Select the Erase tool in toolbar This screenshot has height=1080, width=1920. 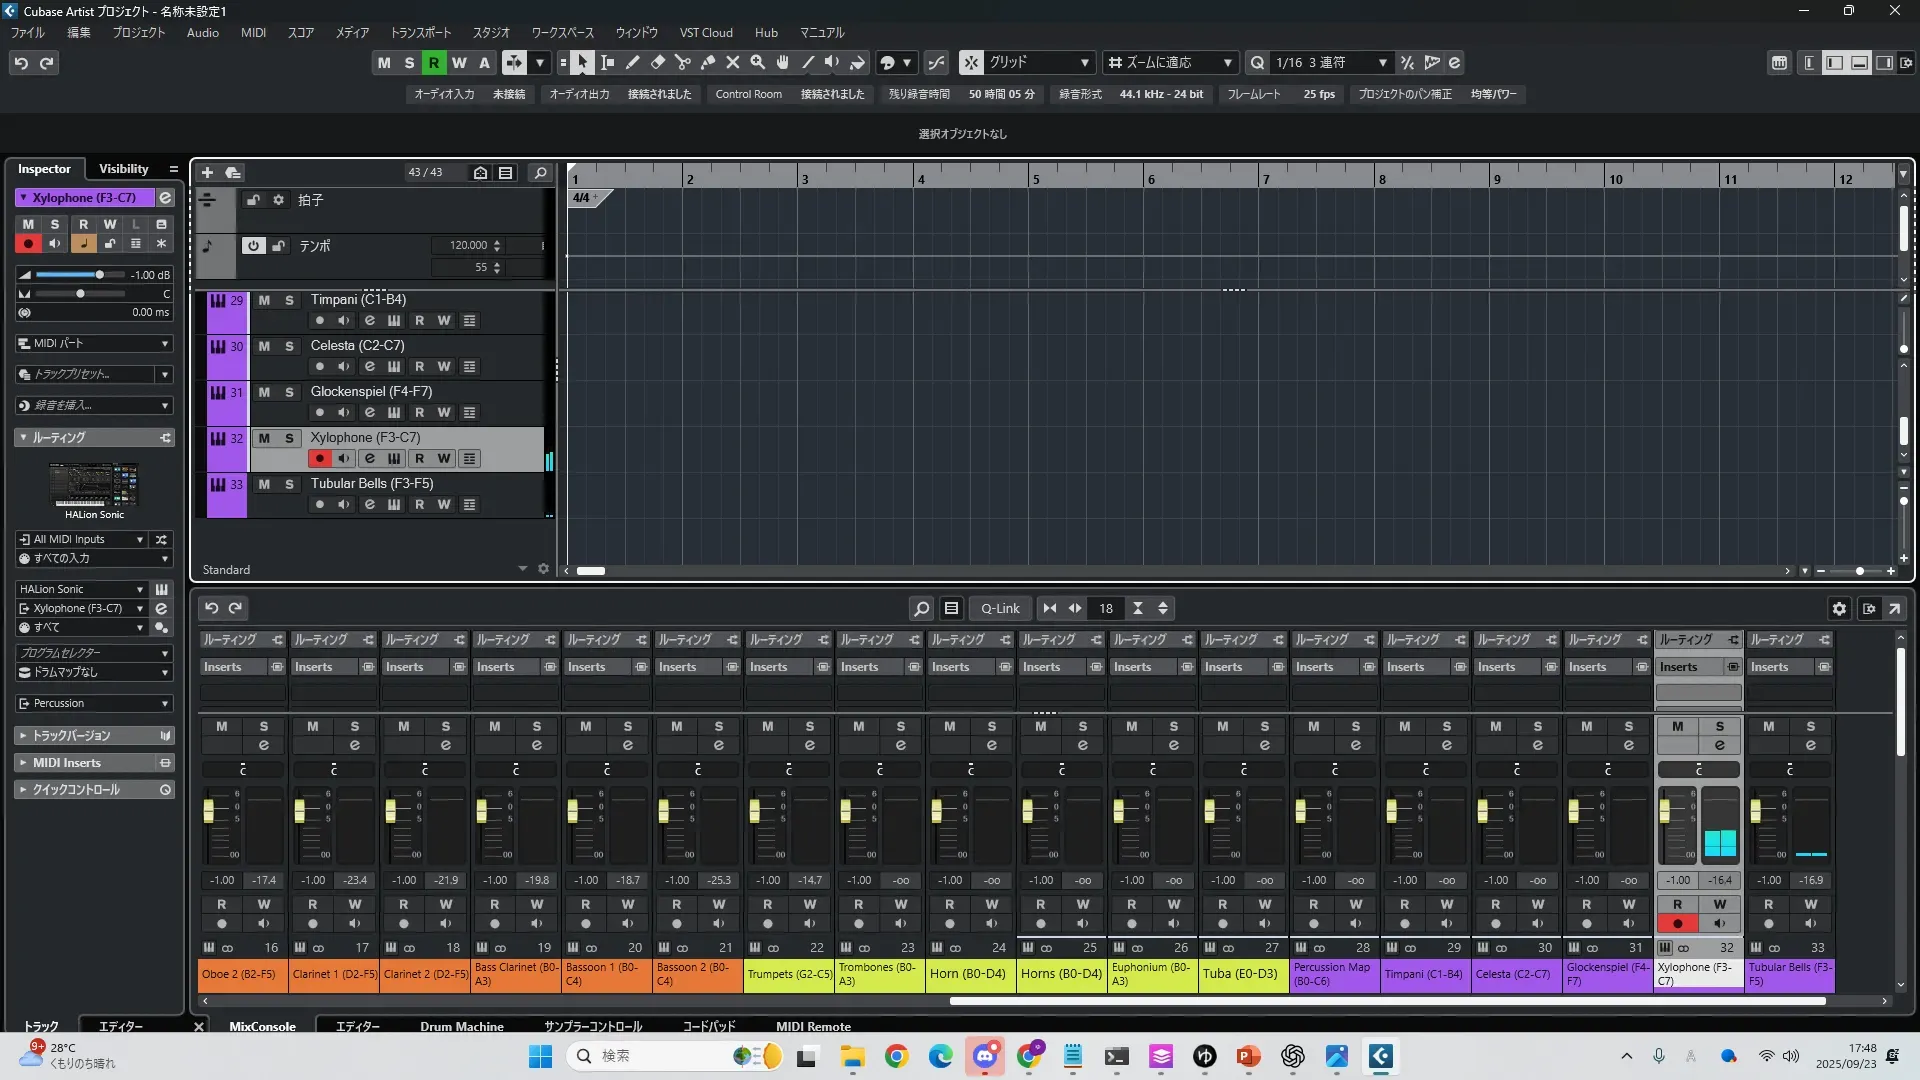coord(658,63)
